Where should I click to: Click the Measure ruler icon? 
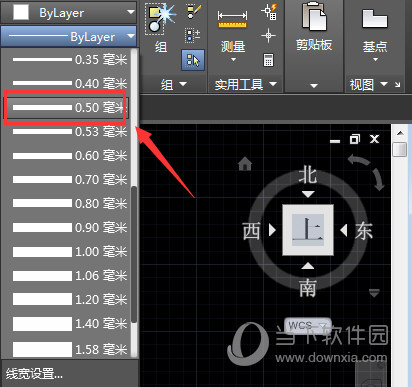point(232,20)
